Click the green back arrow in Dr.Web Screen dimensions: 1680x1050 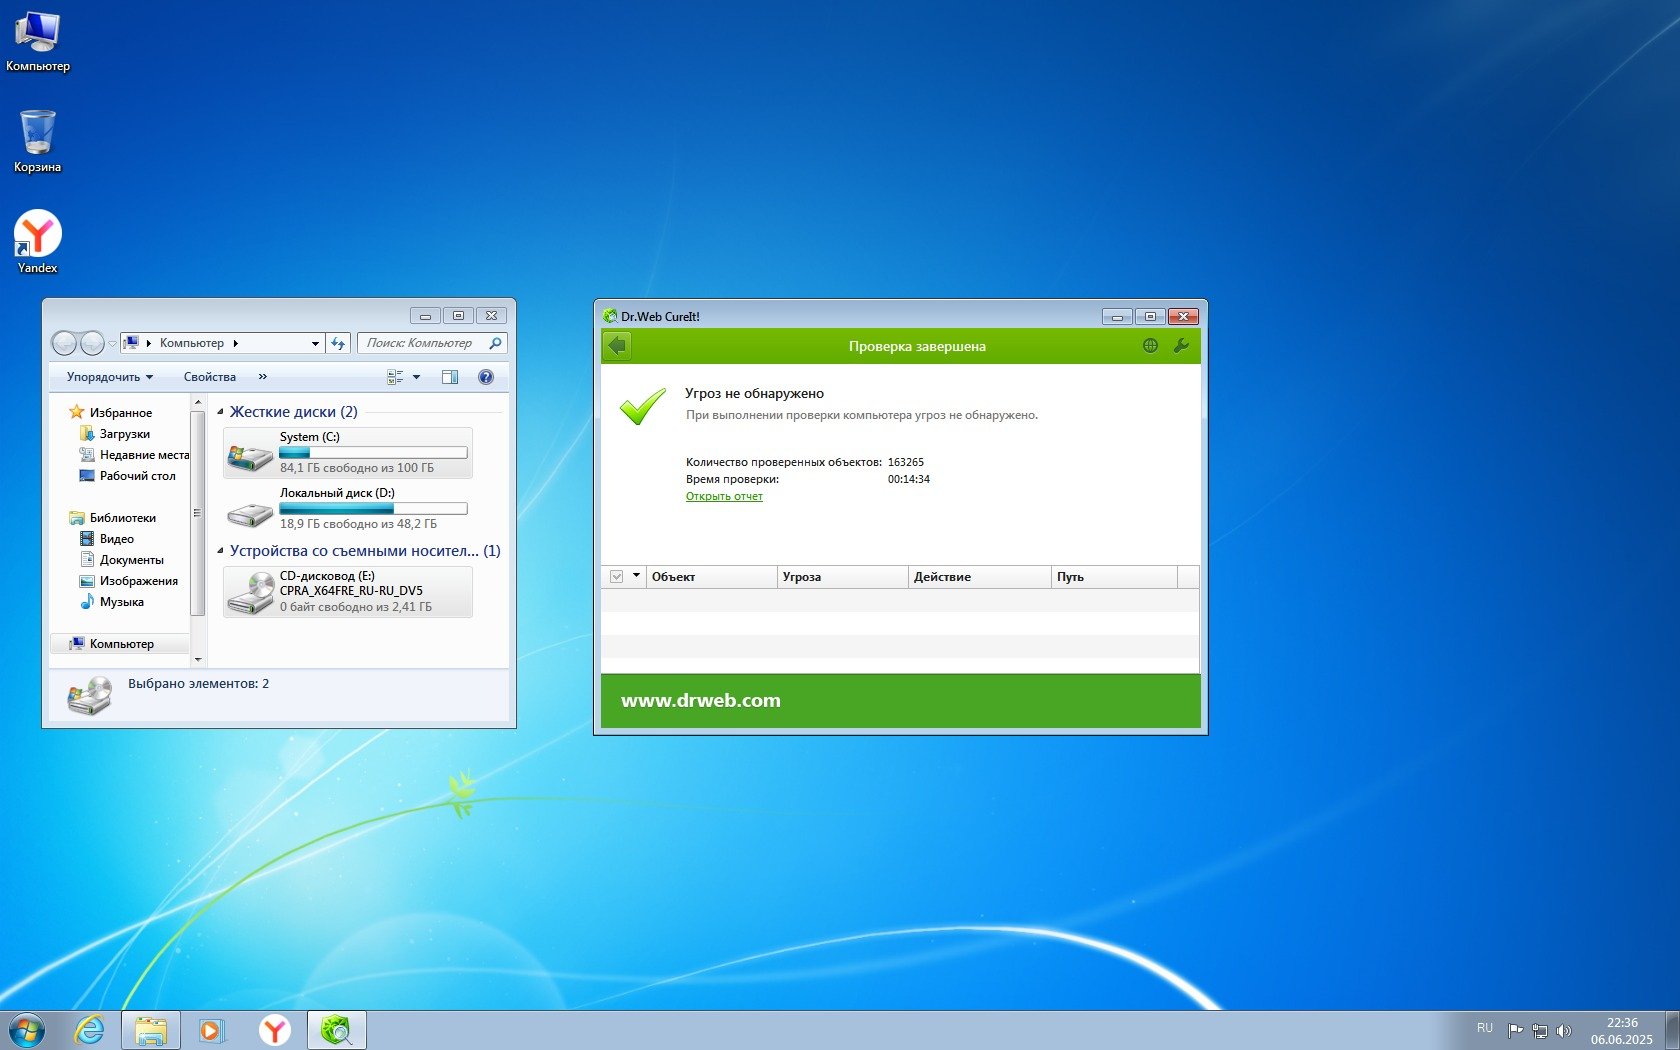[618, 346]
